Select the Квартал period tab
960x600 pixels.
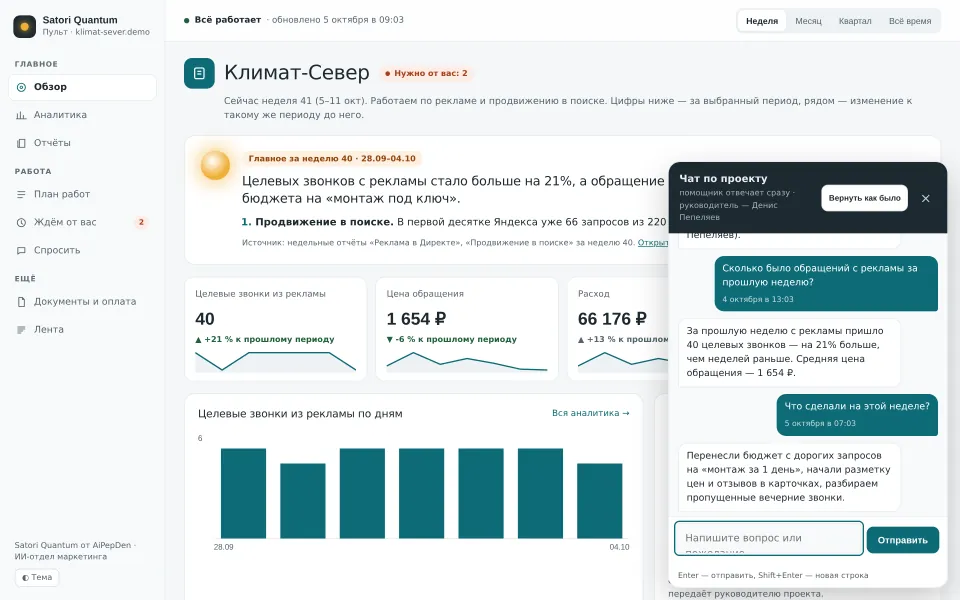tap(855, 21)
